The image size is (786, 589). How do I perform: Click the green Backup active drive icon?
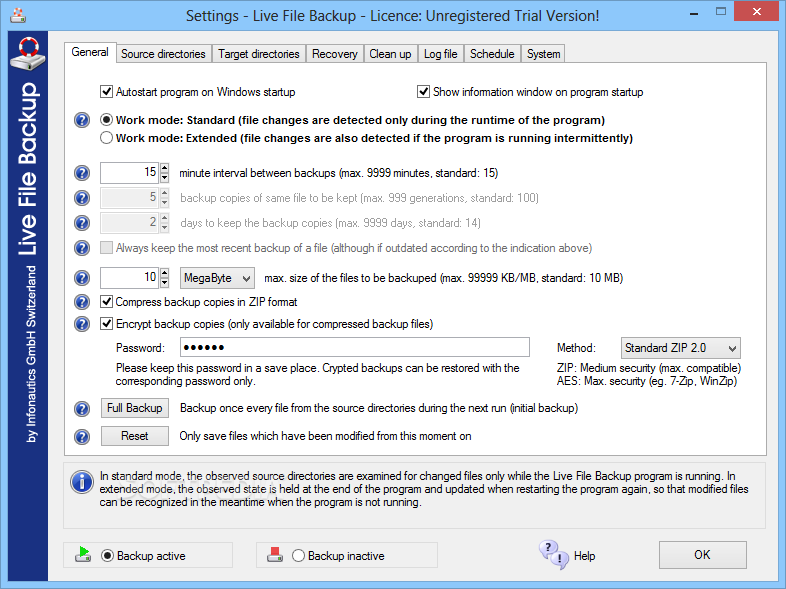83,555
